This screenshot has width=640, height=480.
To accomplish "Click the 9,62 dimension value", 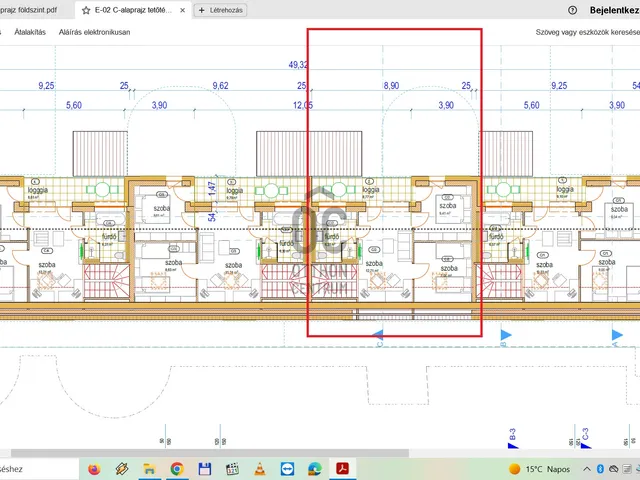I will click(x=220, y=86).
